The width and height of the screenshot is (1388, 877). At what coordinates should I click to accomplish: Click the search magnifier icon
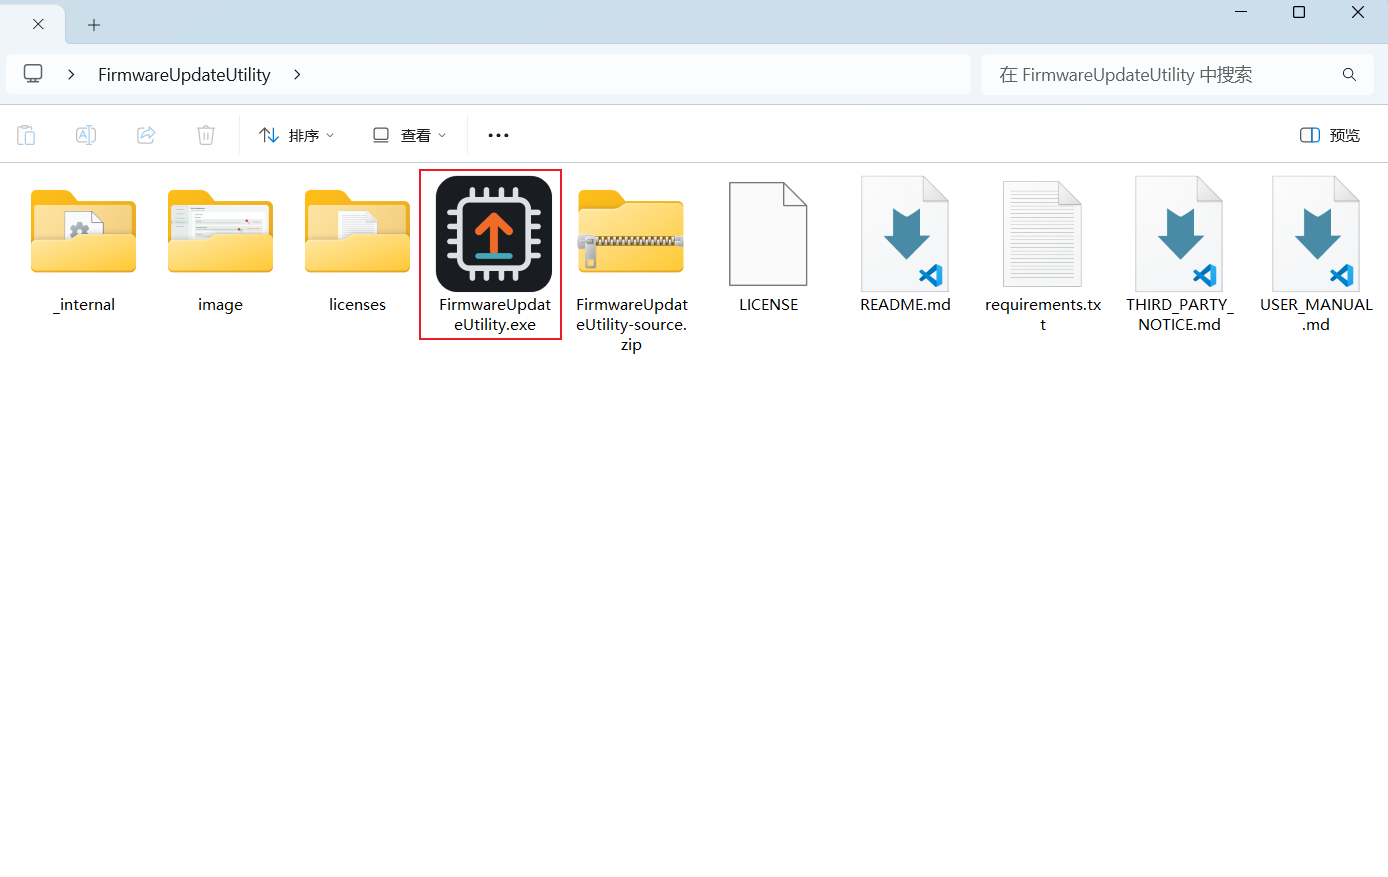(x=1349, y=75)
